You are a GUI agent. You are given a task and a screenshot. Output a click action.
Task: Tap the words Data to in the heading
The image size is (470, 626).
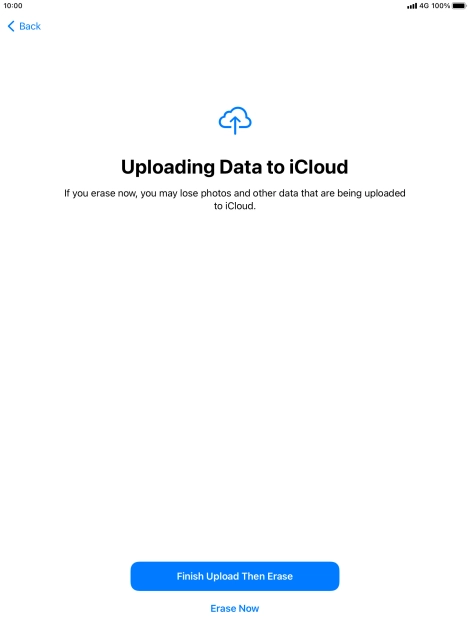[x=252, y=167]
